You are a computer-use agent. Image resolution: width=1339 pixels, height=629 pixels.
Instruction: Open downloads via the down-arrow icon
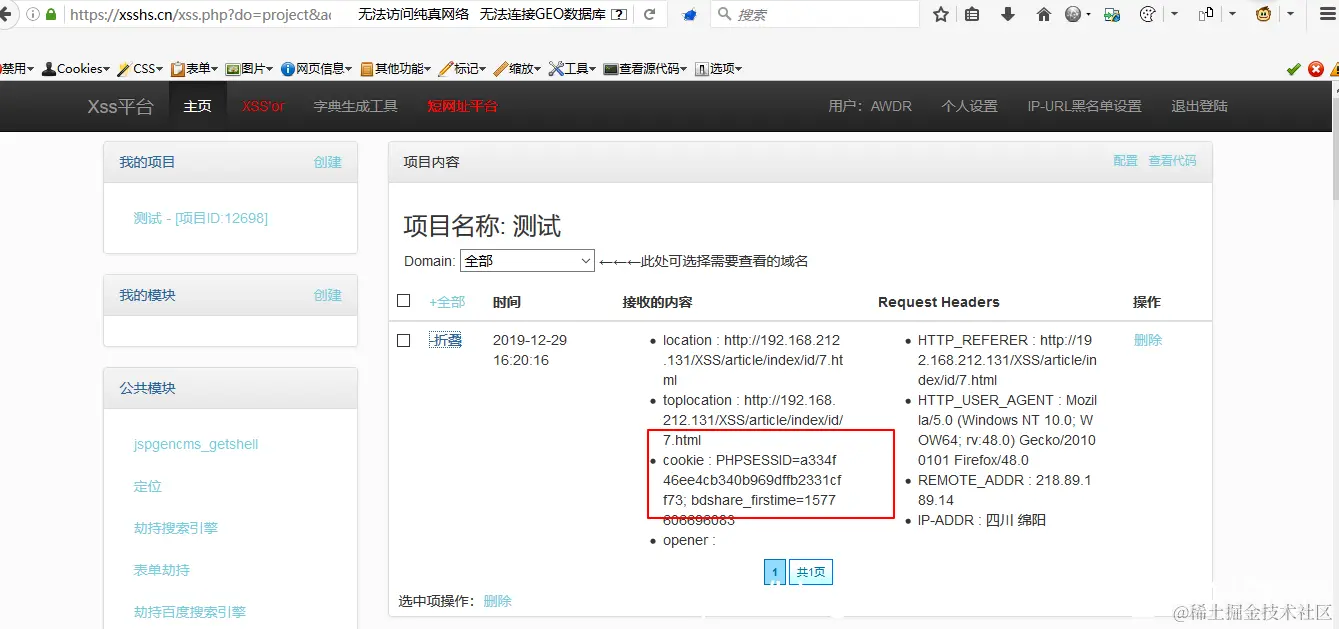pos(1008,14)
